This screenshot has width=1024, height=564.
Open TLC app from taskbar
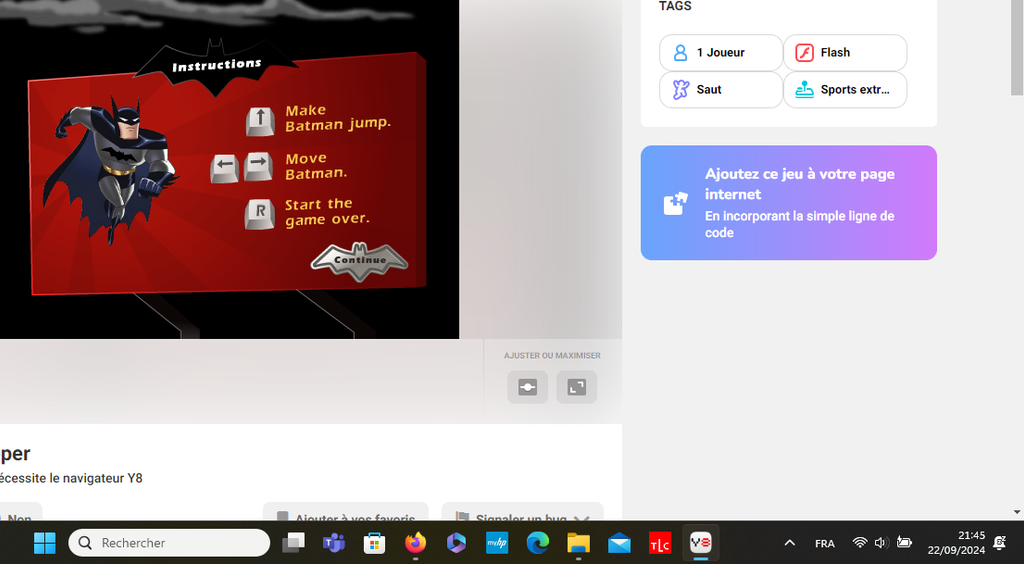coord(660,542)
